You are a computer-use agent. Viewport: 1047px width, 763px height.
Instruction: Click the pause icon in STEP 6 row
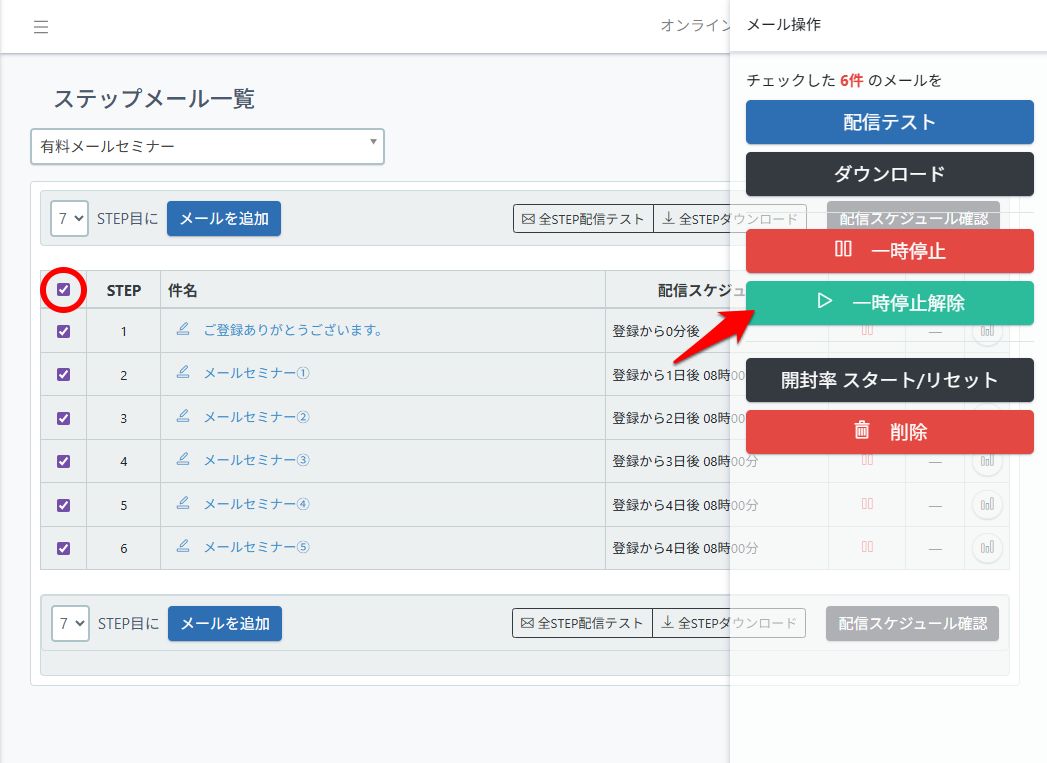[x=867, y=547]
